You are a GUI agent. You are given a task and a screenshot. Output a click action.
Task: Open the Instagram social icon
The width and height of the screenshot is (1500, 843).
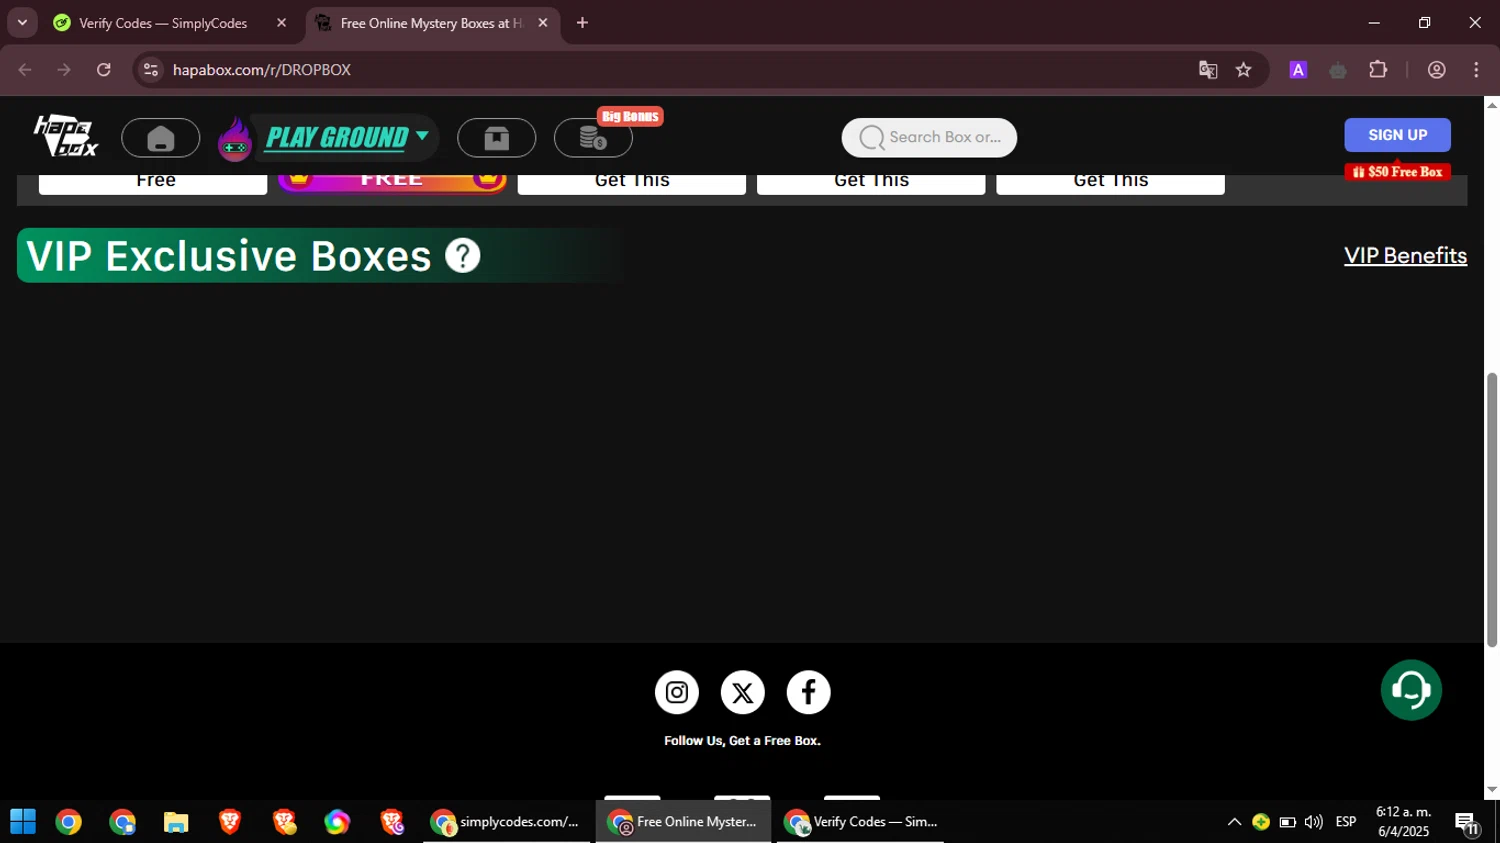677,692
